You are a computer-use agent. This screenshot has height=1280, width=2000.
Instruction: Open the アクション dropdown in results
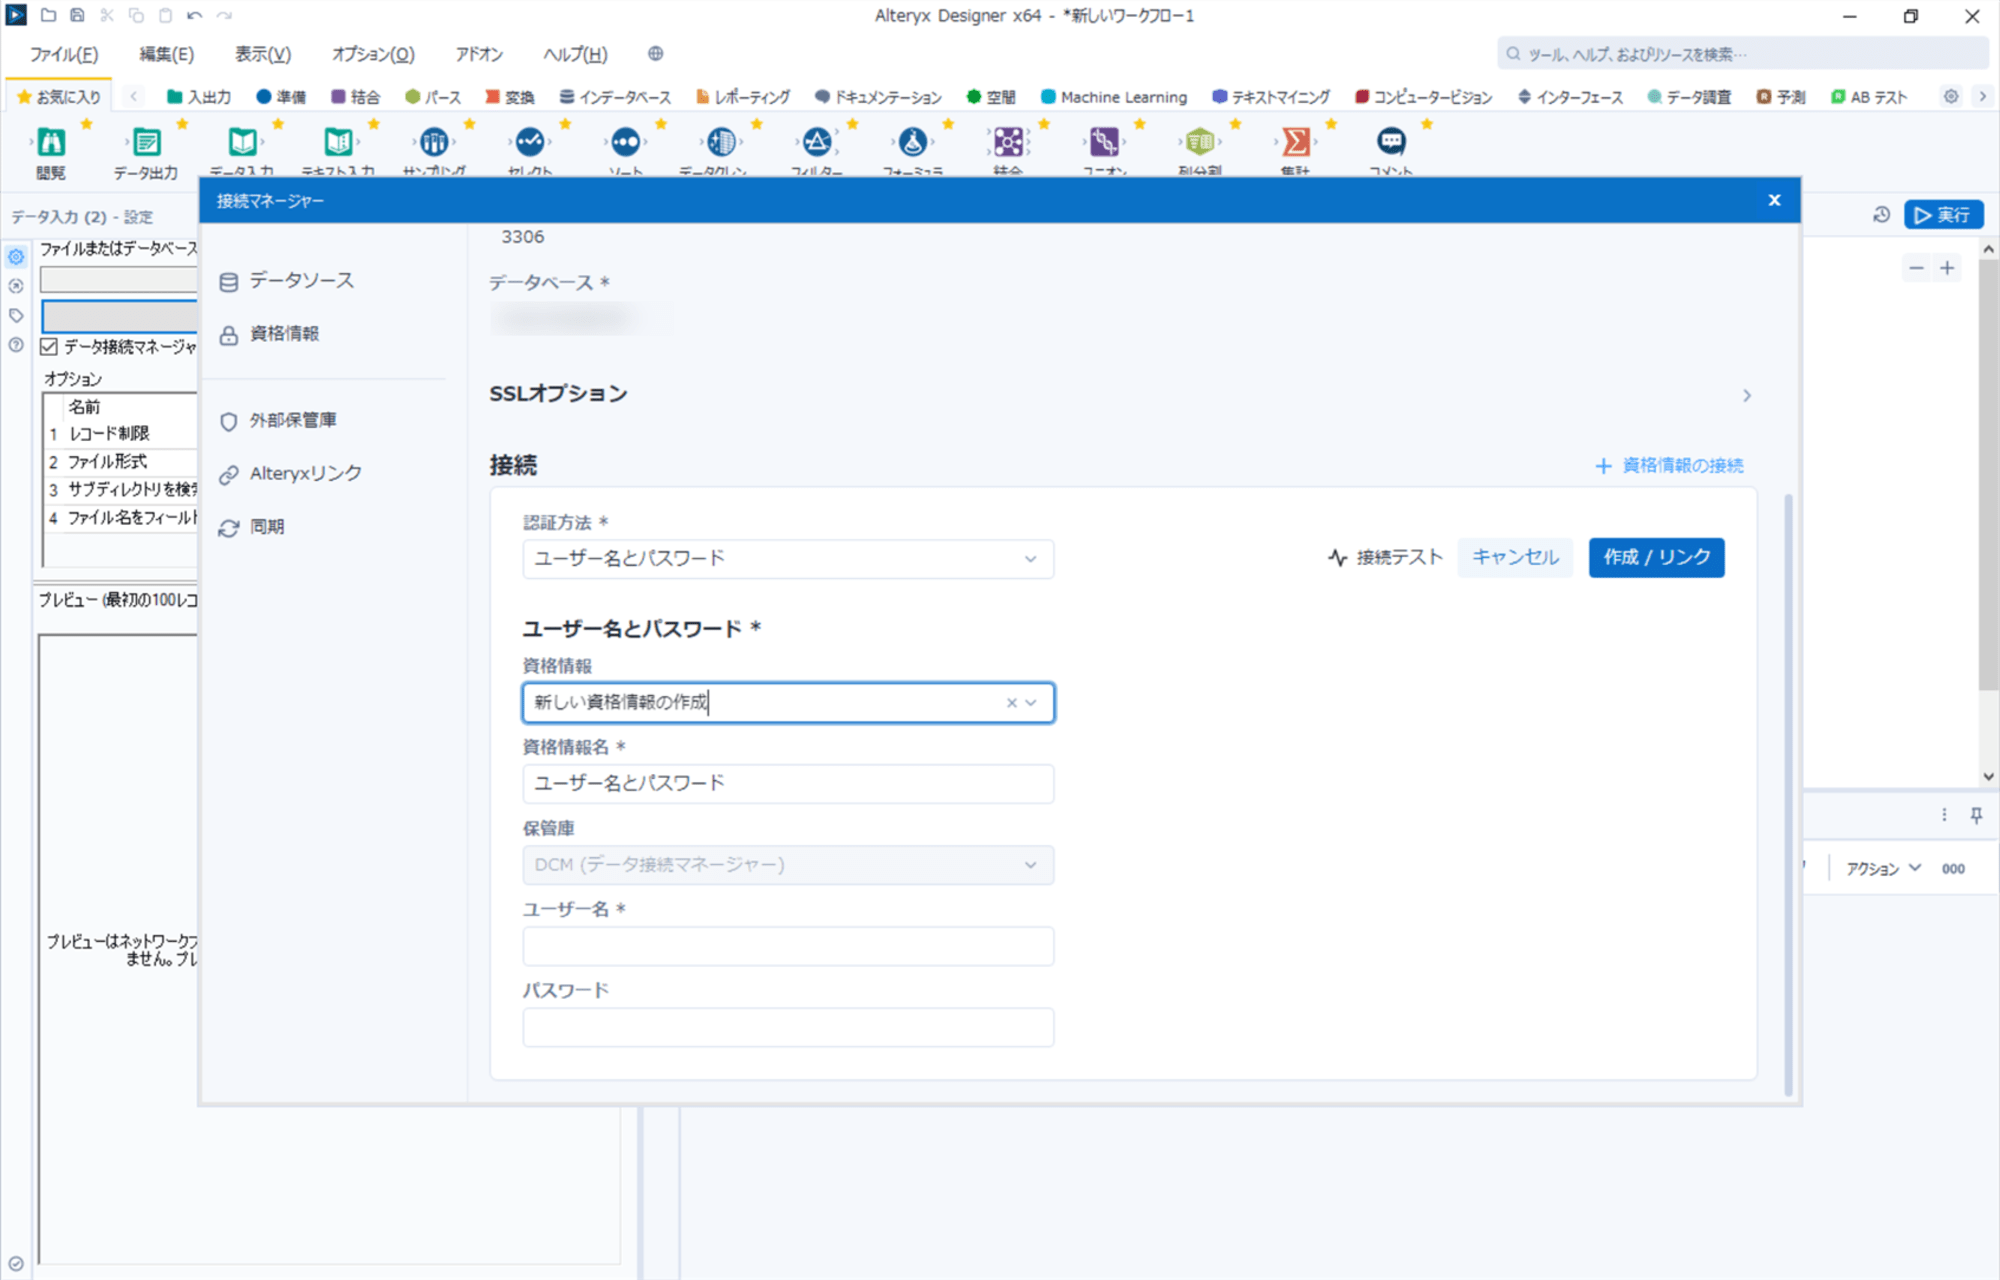[1883, 869]
